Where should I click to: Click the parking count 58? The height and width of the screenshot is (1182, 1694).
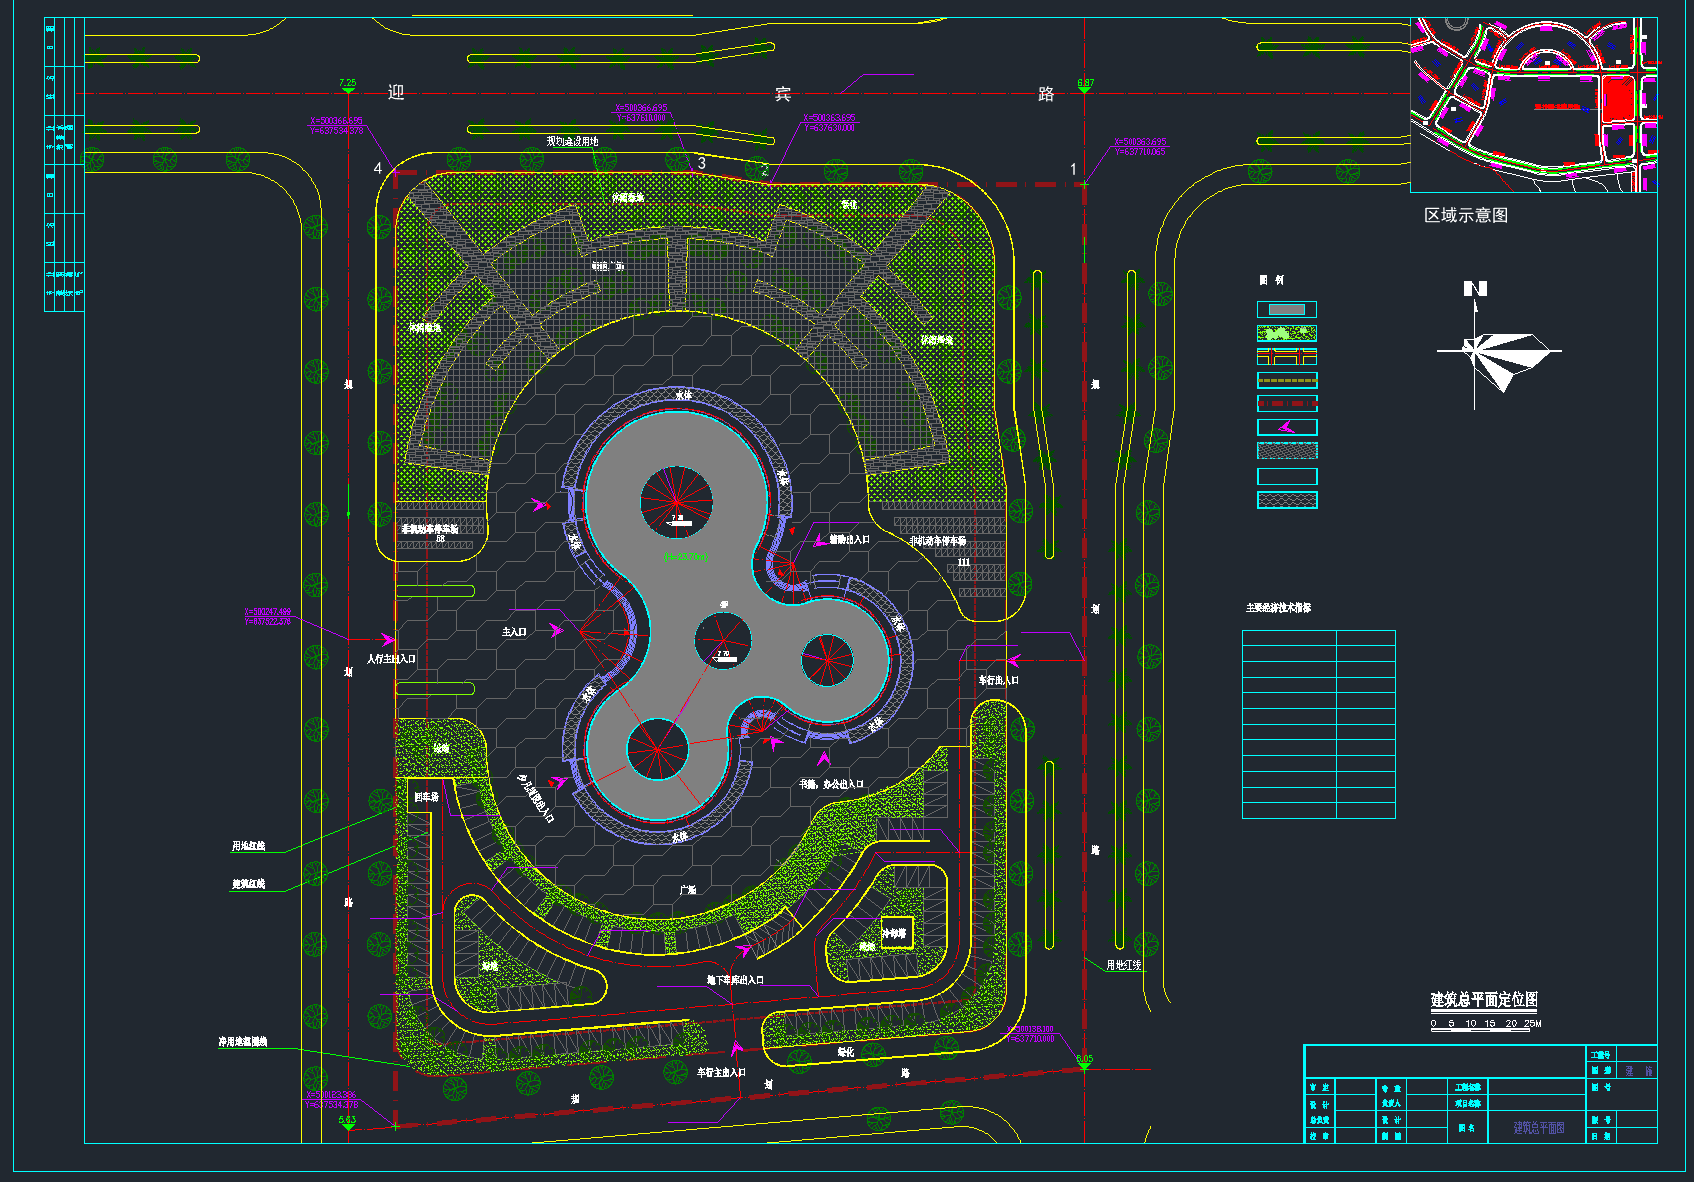440,539
